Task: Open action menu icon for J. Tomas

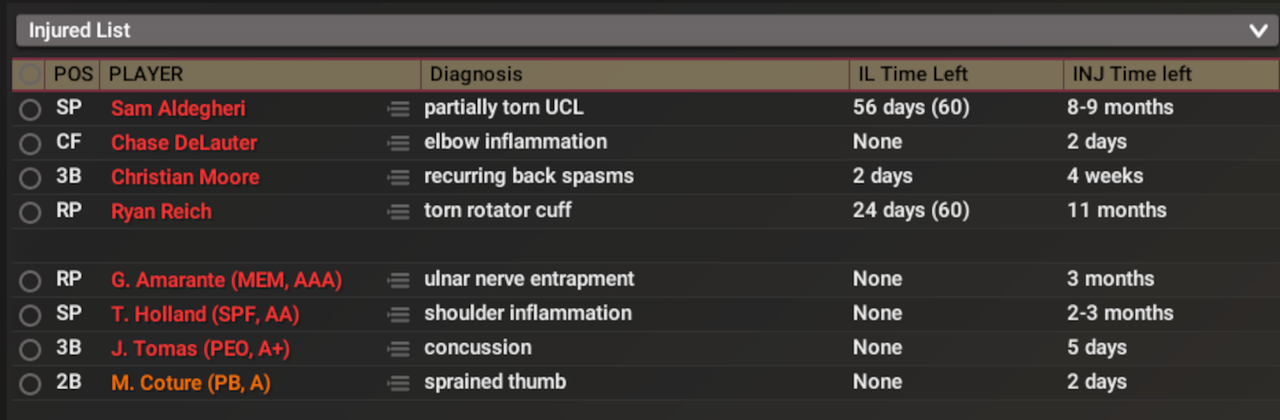Action: [x=398, y=348]
